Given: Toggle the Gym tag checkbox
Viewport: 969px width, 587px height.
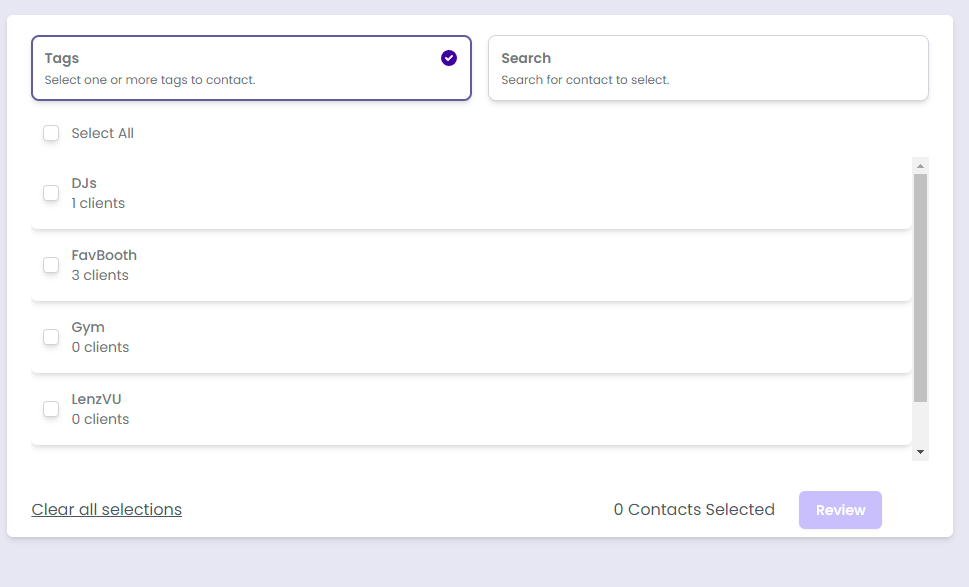Looking at the screenshot, I should (x=51, y=337).
